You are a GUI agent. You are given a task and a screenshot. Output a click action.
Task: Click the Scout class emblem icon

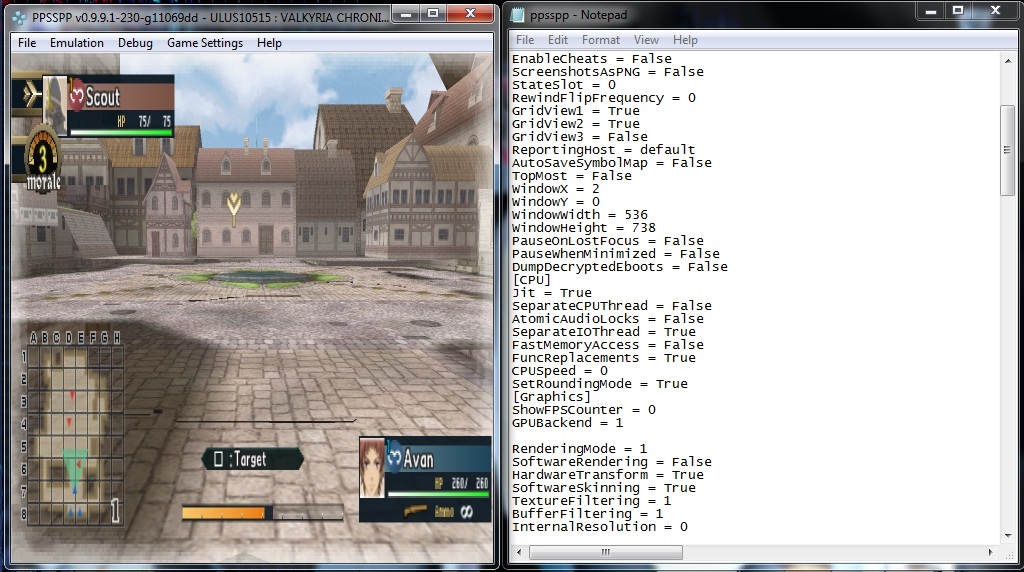[76, 96]
